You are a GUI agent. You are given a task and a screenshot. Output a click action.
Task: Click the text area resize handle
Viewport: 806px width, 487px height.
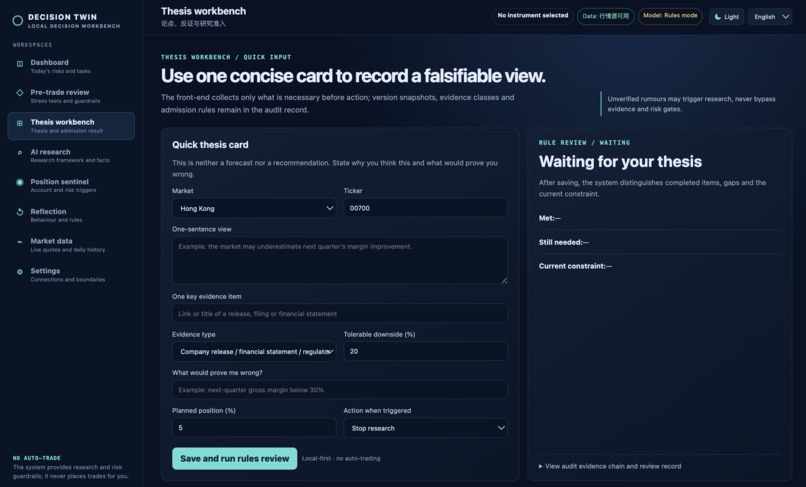pyautogui.click(x=504, y=280)
